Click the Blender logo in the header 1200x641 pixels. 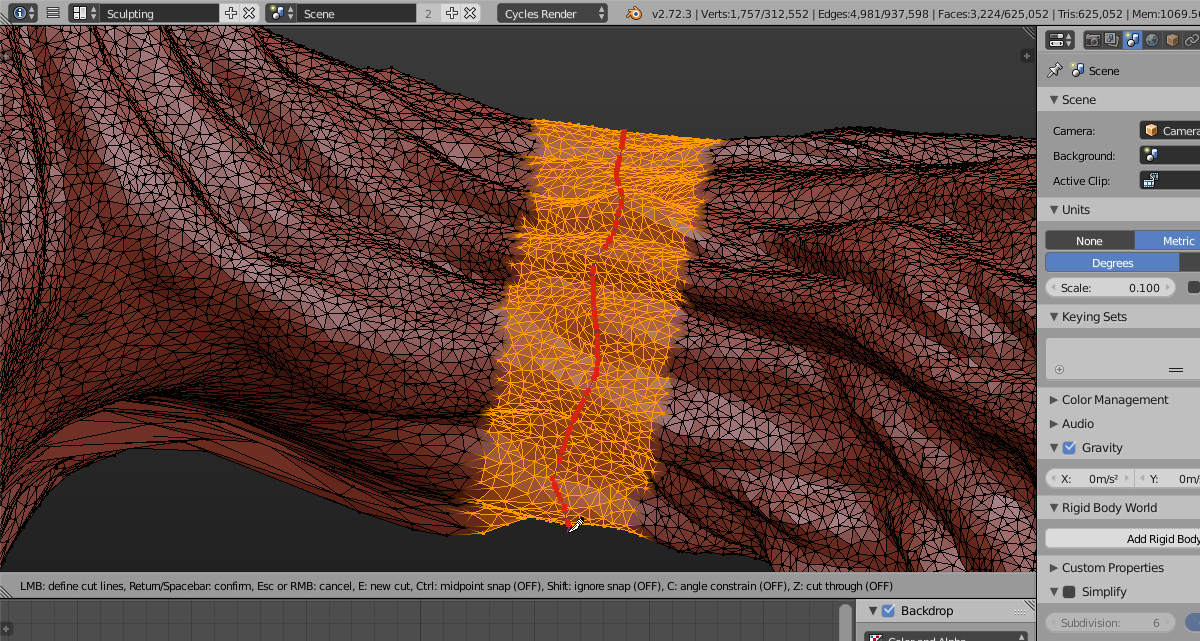point(634,14)
